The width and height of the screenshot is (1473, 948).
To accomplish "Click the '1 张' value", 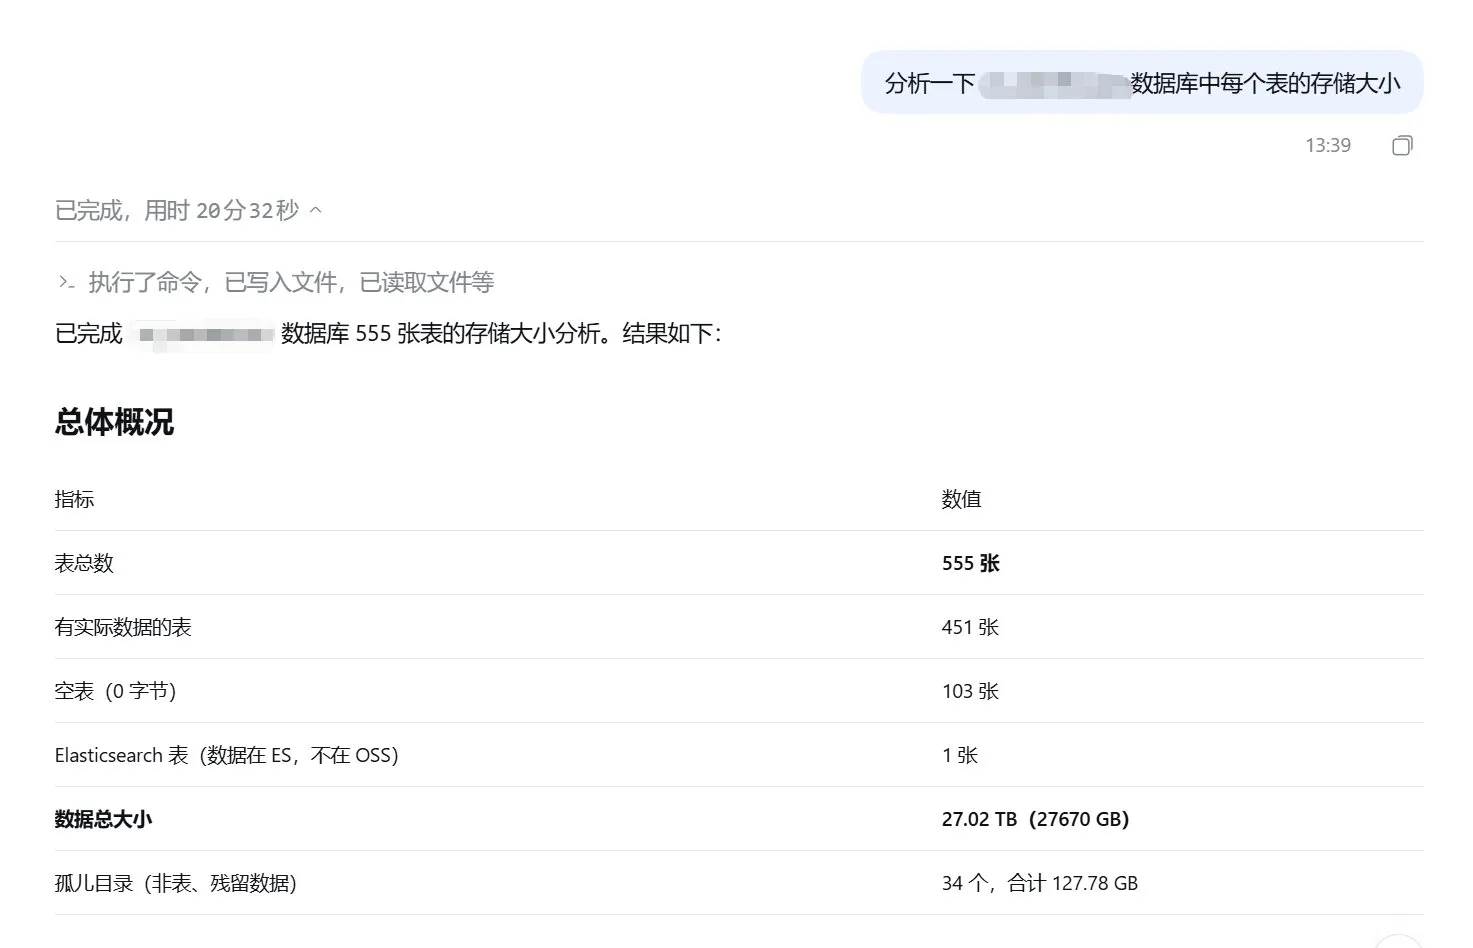I will point(960,755).
